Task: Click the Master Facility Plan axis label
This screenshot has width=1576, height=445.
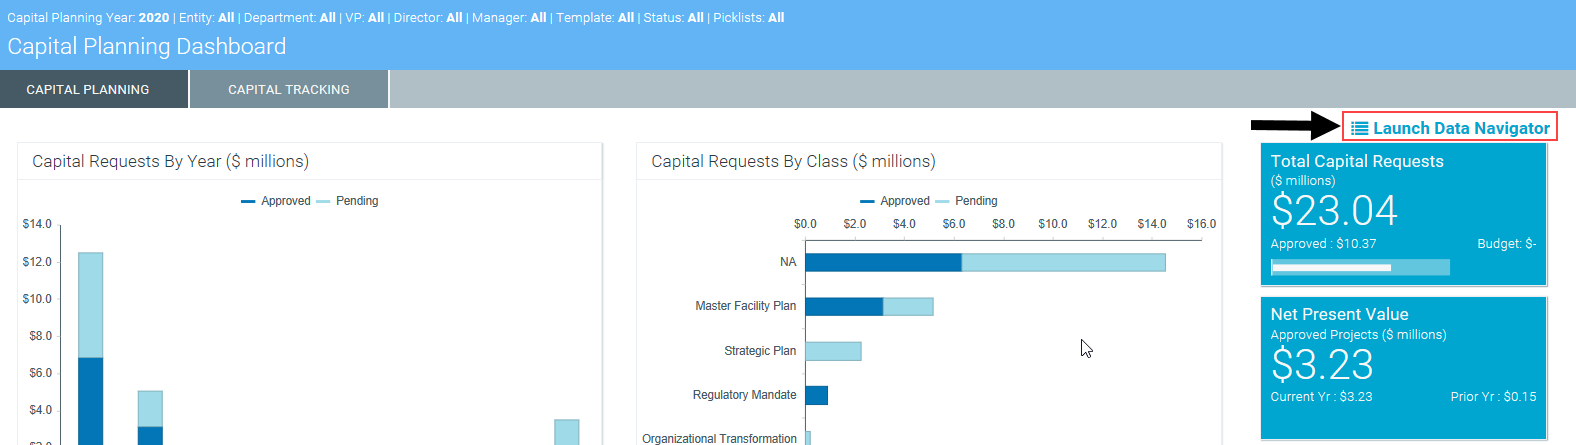Action: coord(746,306)
